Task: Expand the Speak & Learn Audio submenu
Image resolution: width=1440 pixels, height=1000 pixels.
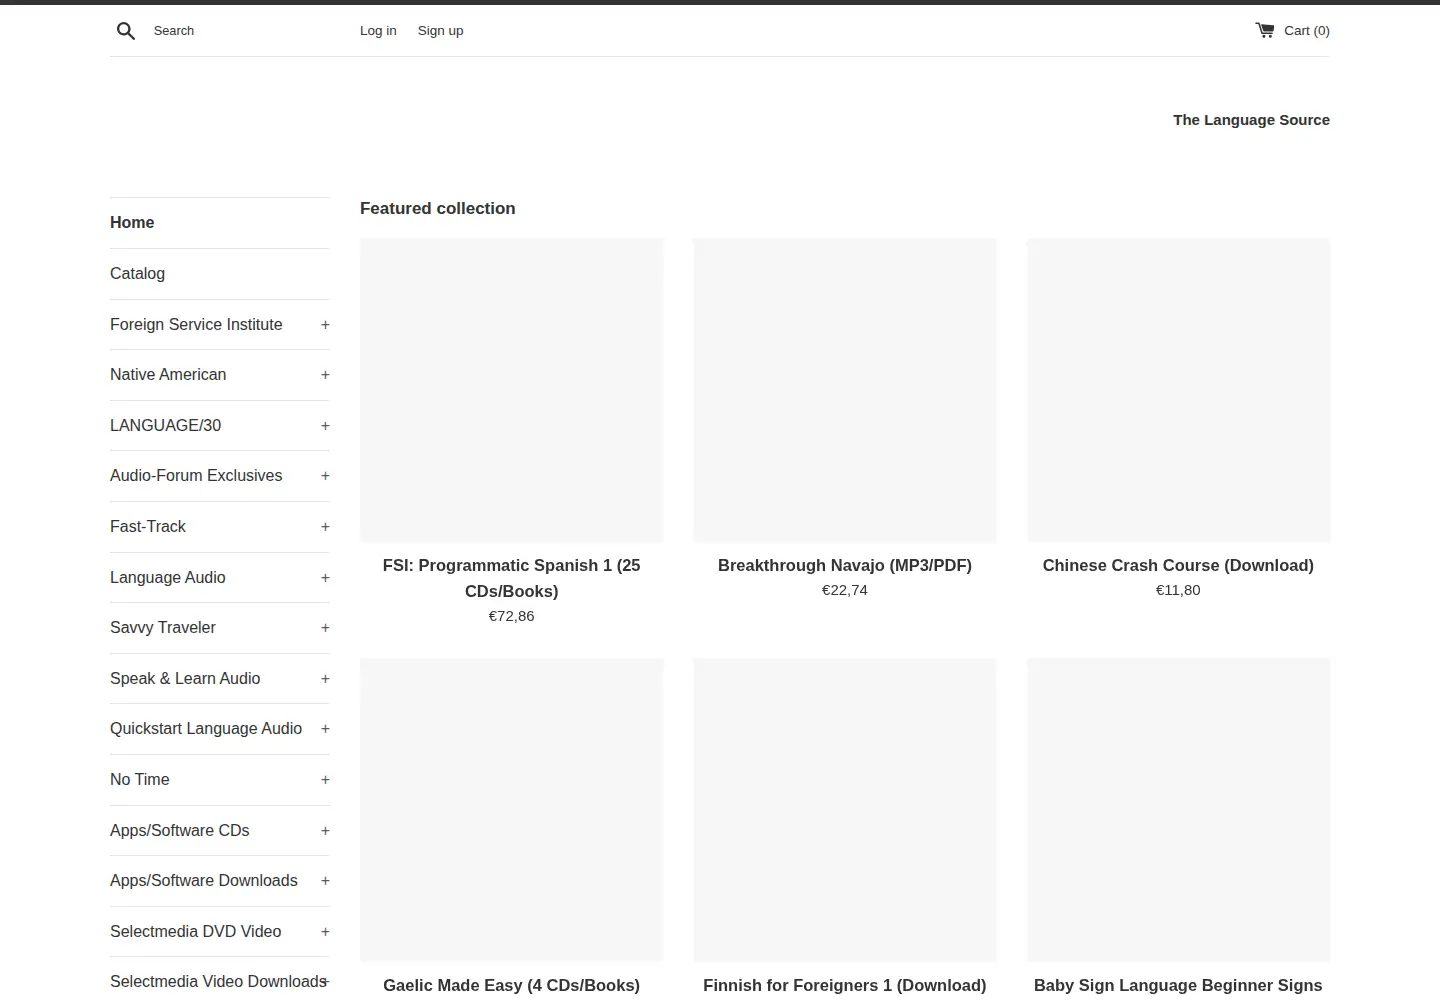Action: pos(325,679)
